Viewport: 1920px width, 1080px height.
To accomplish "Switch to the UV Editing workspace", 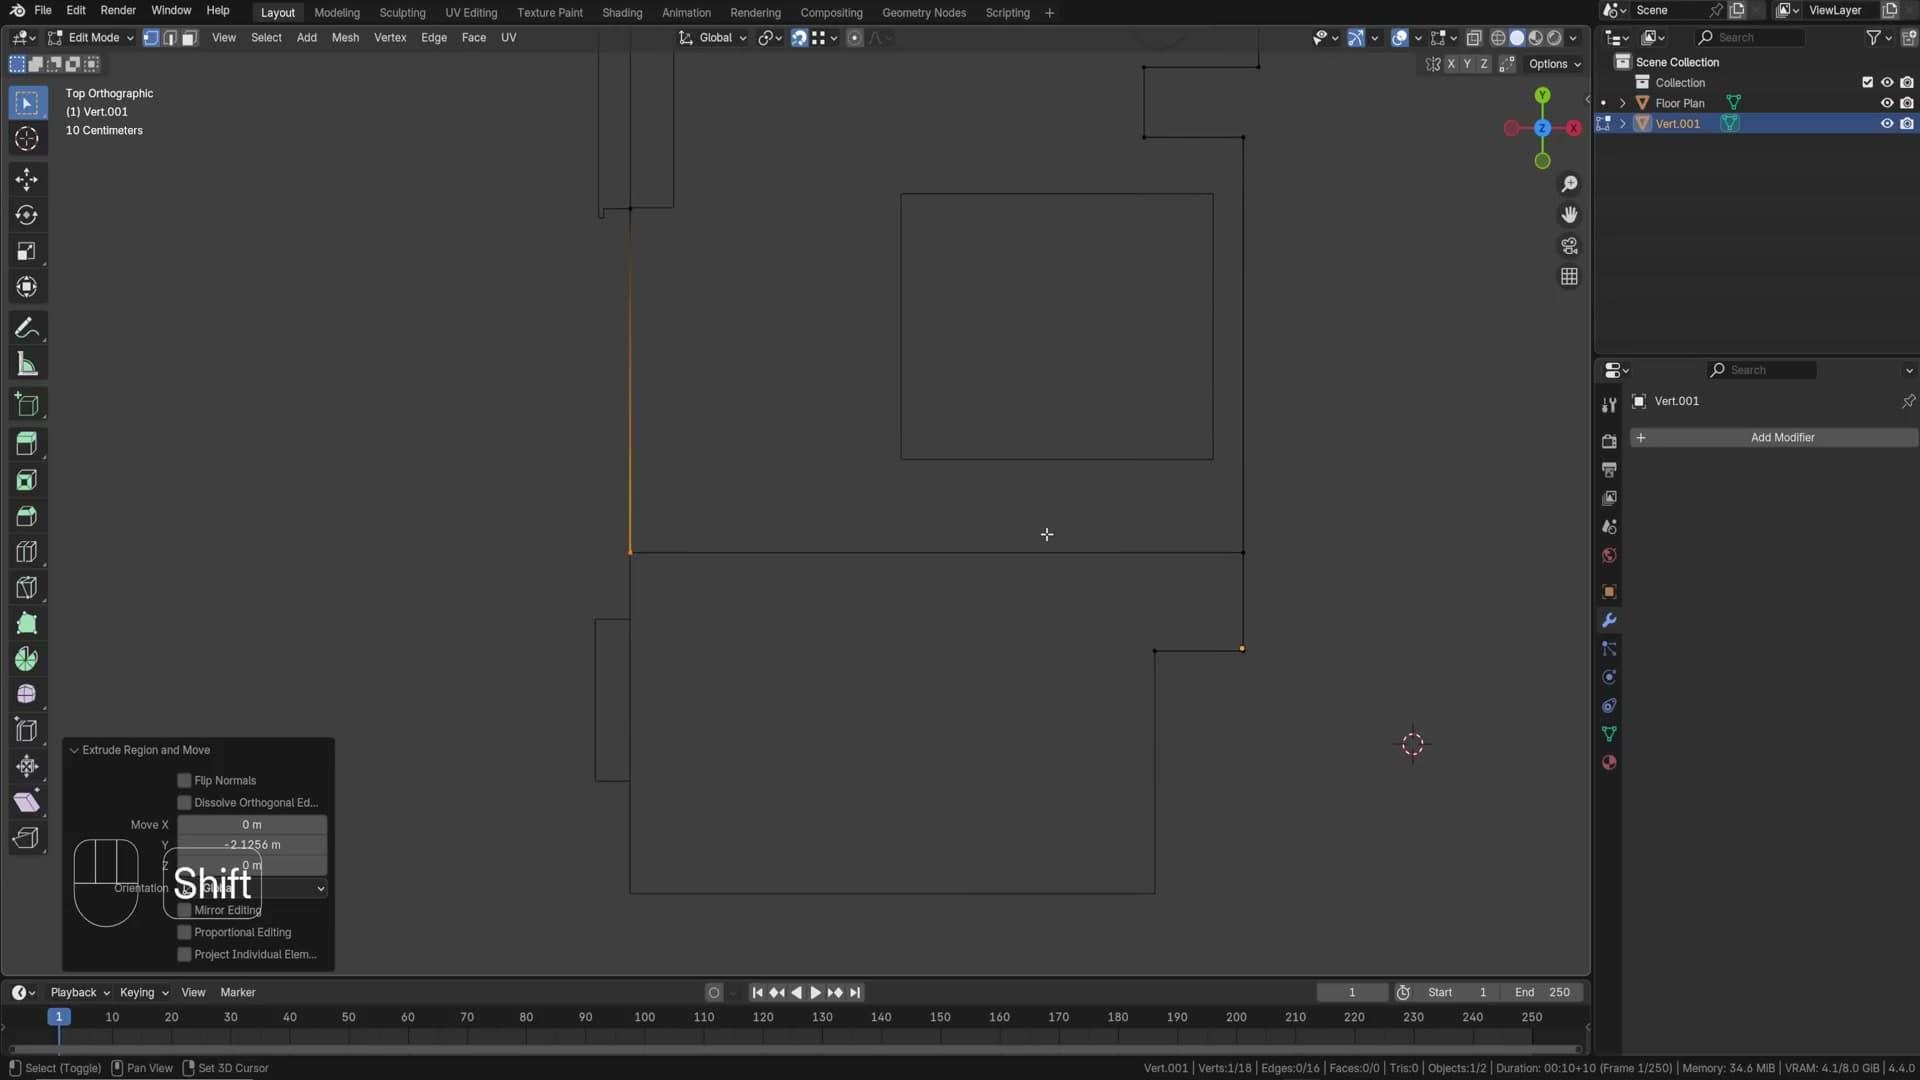I will pyautogui.click(x=471, y=13).
